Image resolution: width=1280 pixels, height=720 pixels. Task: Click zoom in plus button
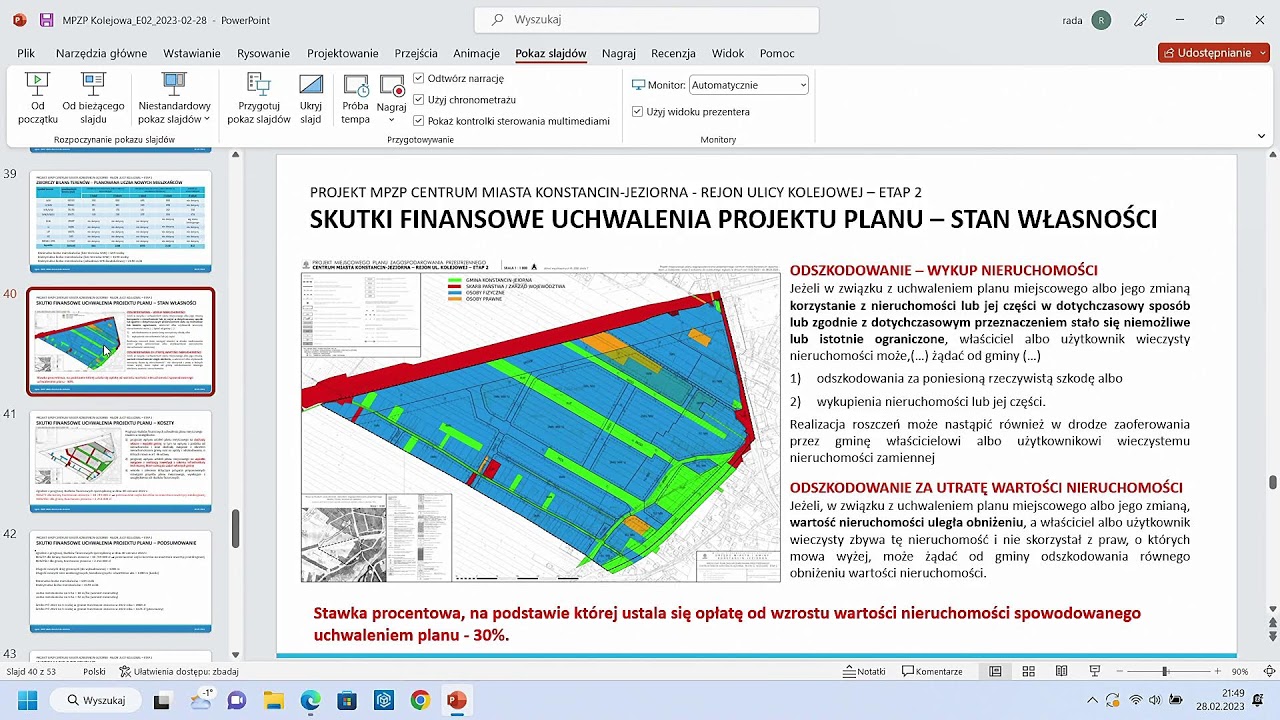pyautogui.click(x=1217, y=672)
